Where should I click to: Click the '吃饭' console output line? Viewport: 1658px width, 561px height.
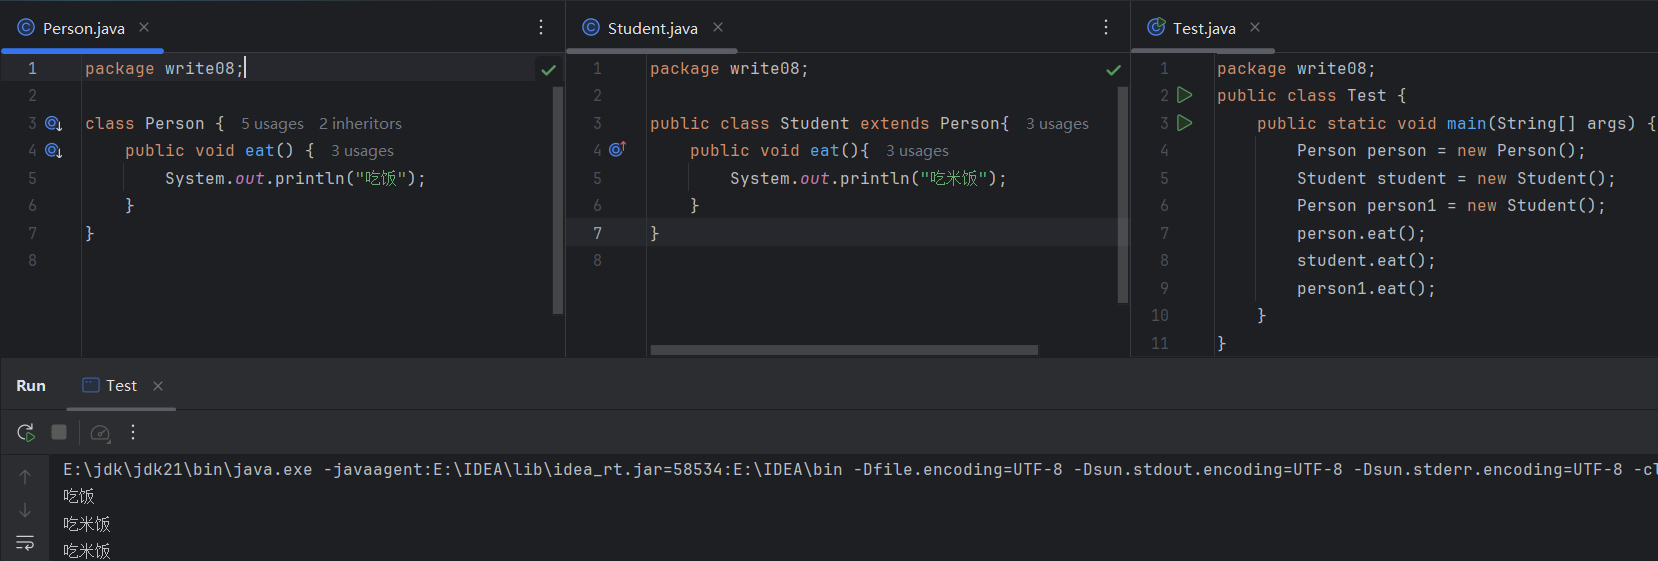coord(79,496)
